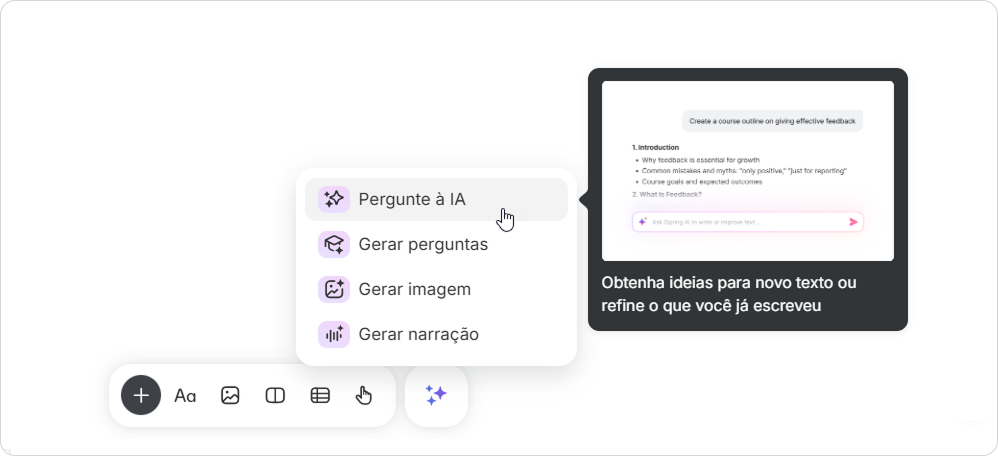Screen dimensions: 998x456
Task: Toggle the AI sparkles button
Action: click(436, 395)
